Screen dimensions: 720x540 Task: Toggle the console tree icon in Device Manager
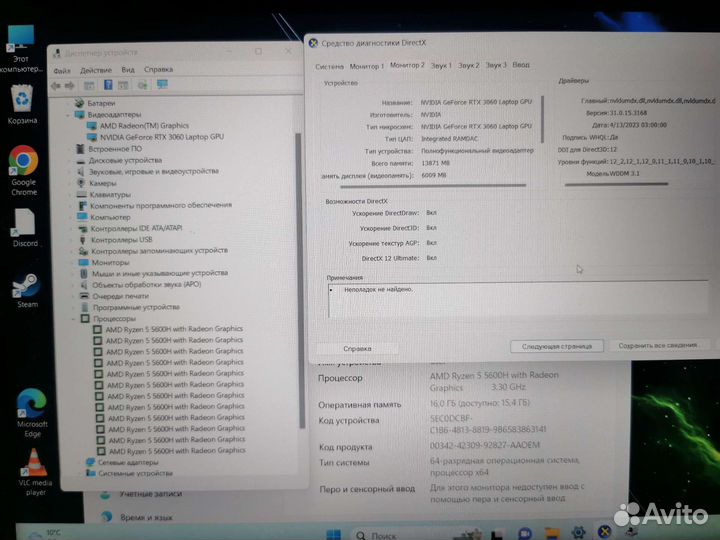[89, 86]
